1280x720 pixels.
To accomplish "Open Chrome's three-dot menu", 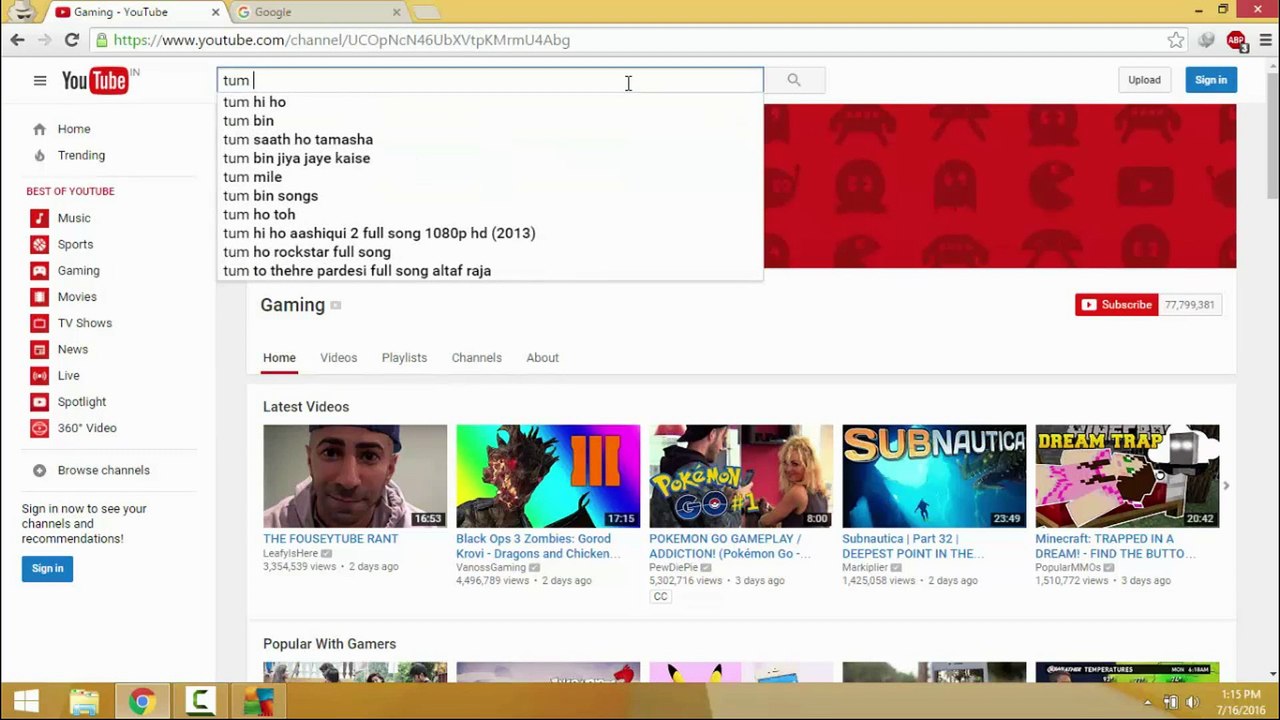I will 1265,40.
